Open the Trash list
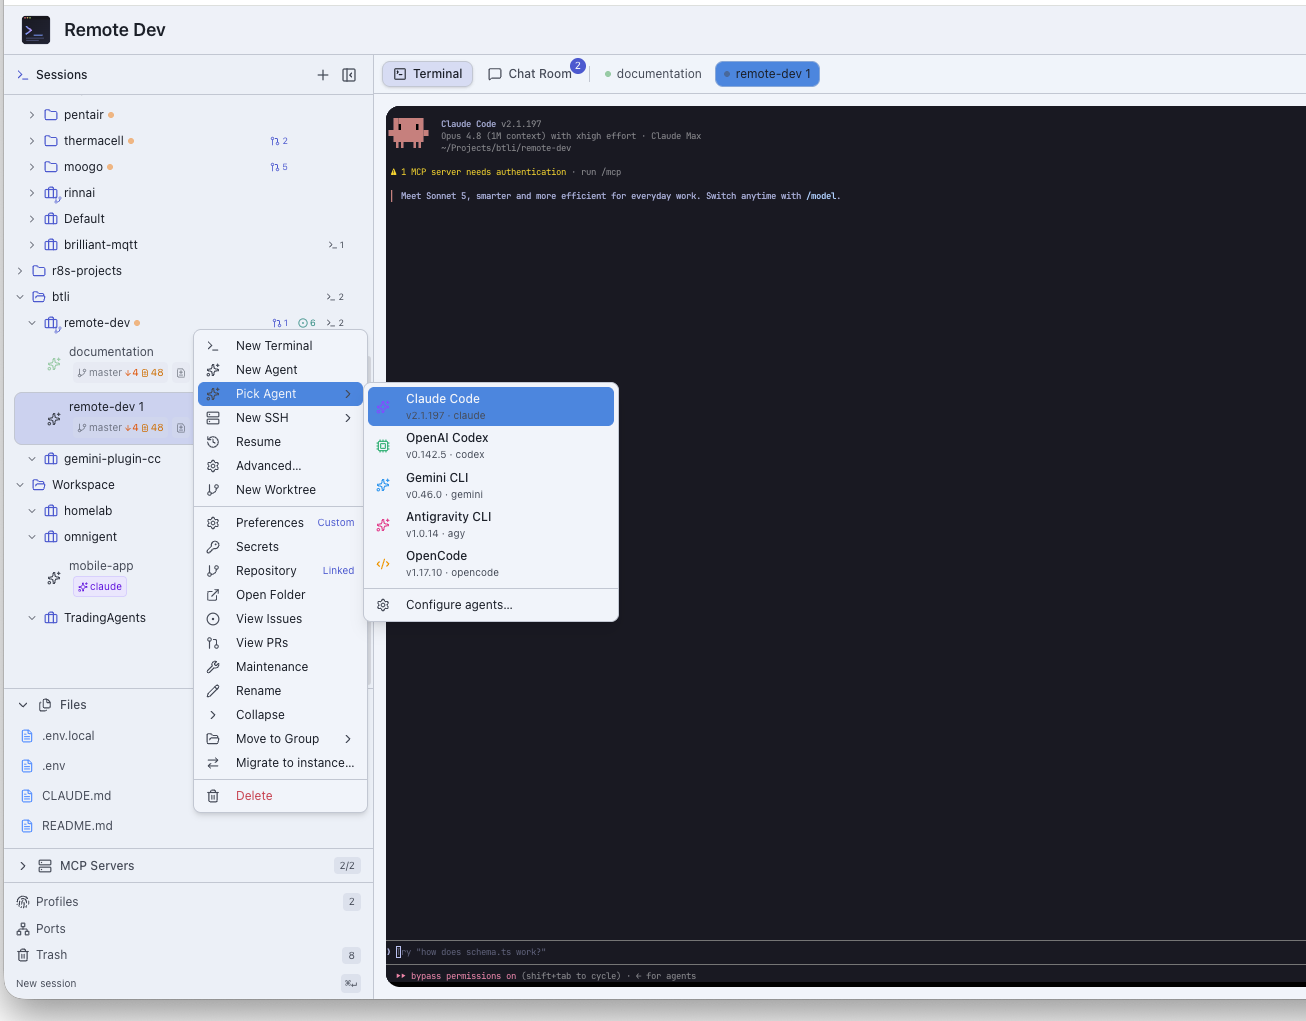 188,955
